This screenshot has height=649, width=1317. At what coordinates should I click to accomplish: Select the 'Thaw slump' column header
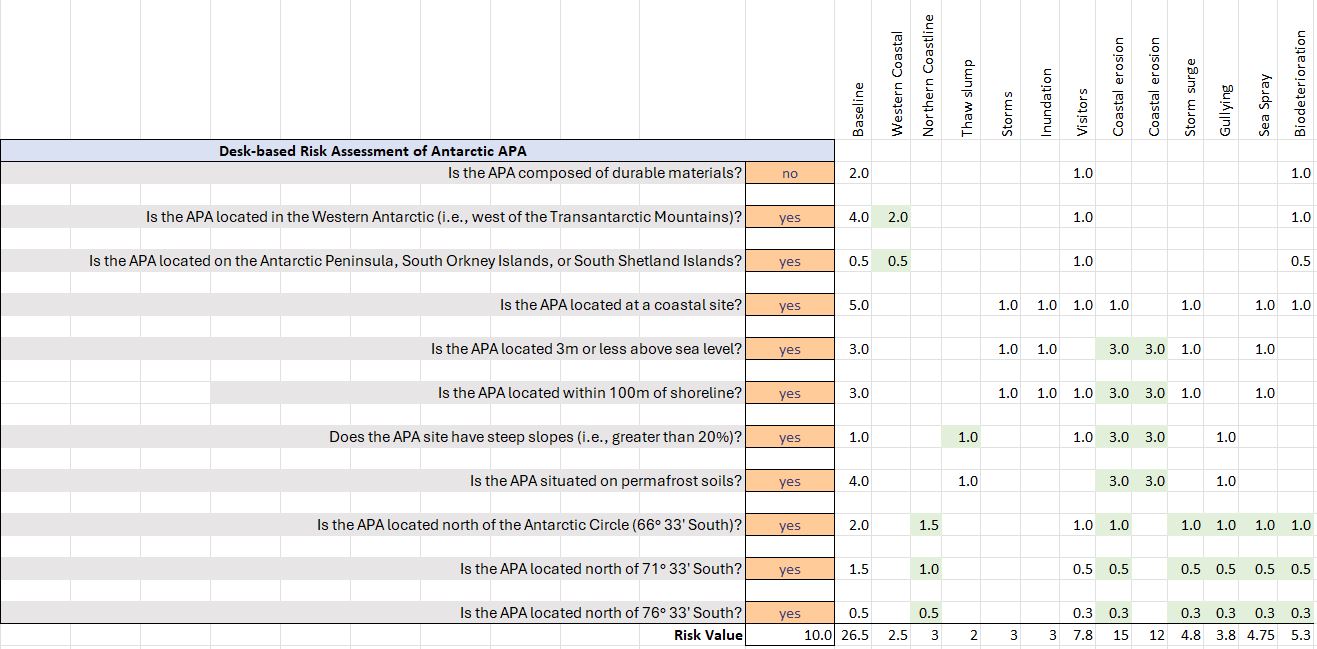[967, 99]
